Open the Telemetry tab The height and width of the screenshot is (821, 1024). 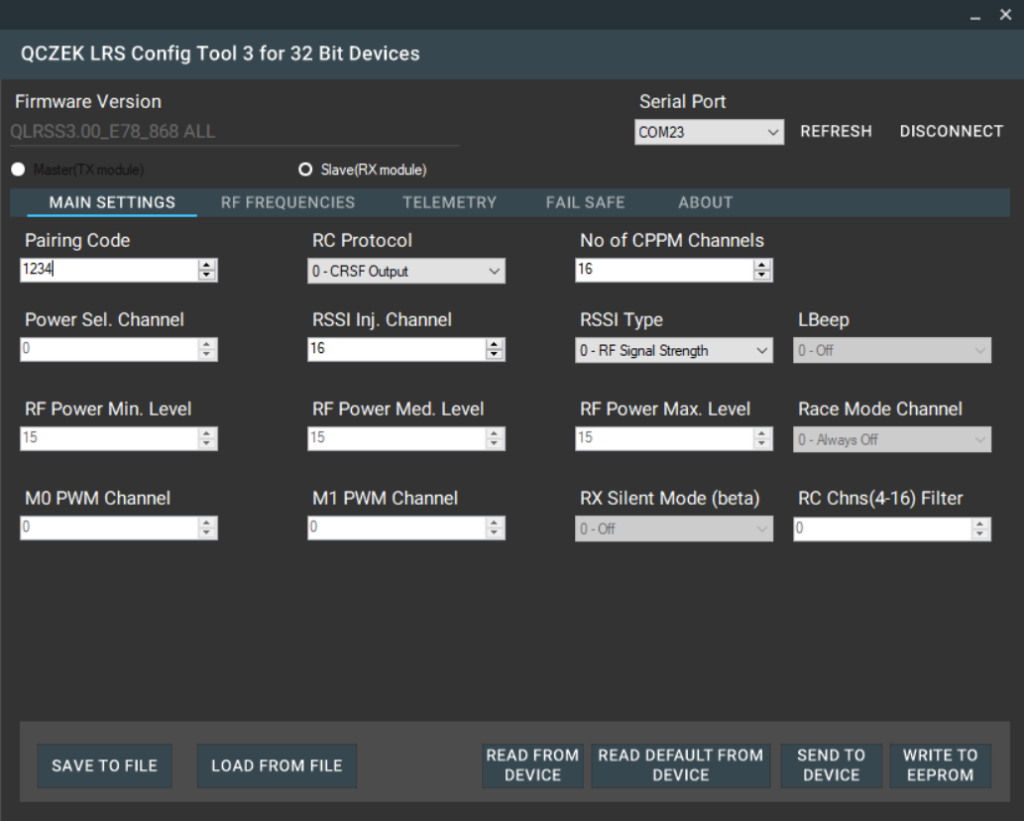tap(449, 202)
